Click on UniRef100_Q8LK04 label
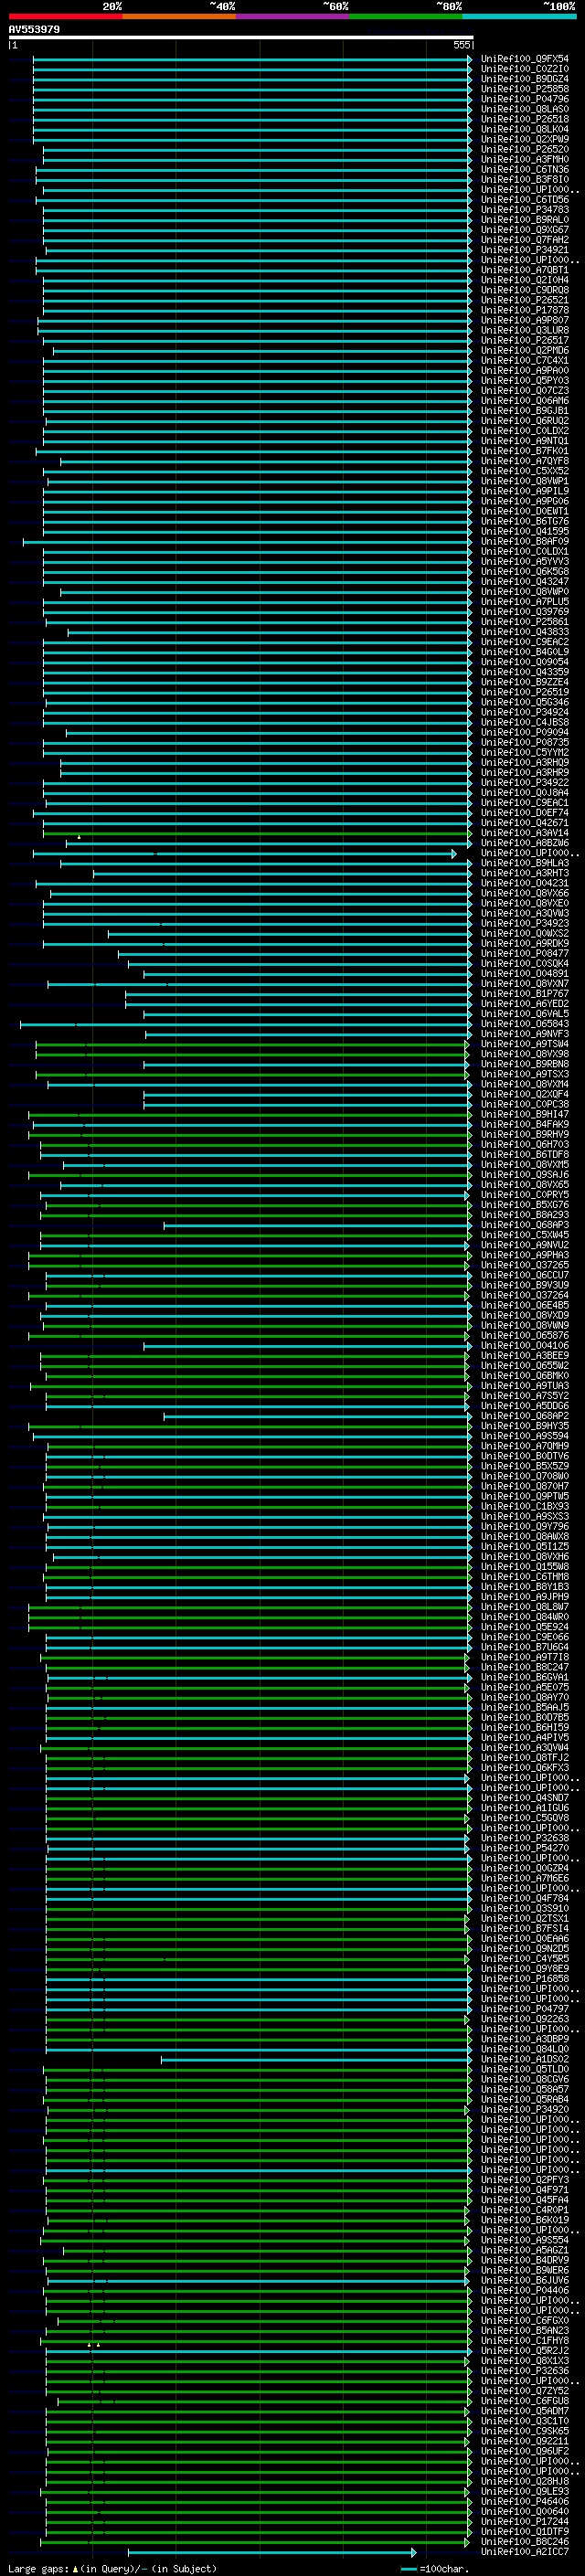The image size is (585, 2576). coord(525,129)
